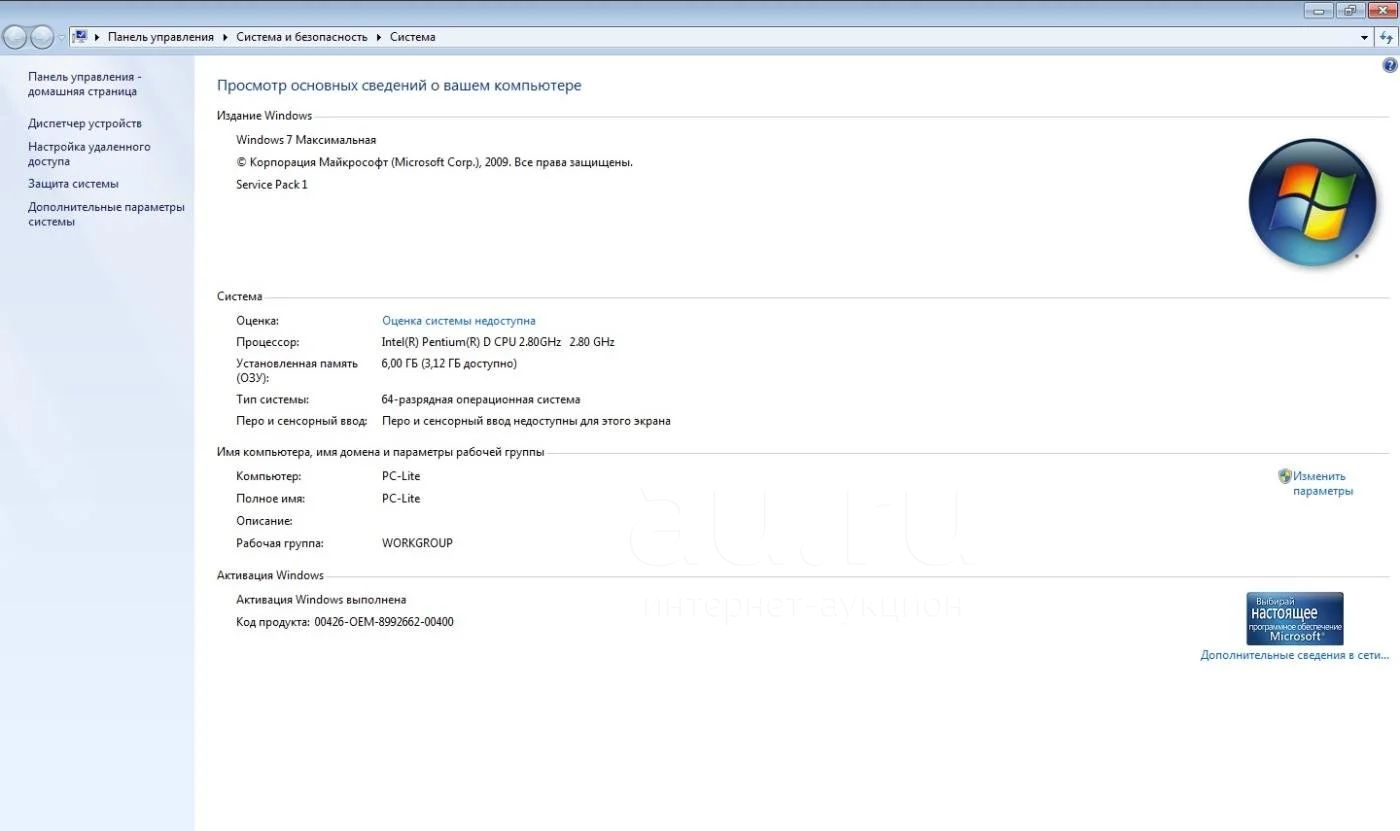The width and height of the screenshot is (1400, 831).
Task: Click 'Оценка системы недоступна' link
Action: [x=459, y=321]
